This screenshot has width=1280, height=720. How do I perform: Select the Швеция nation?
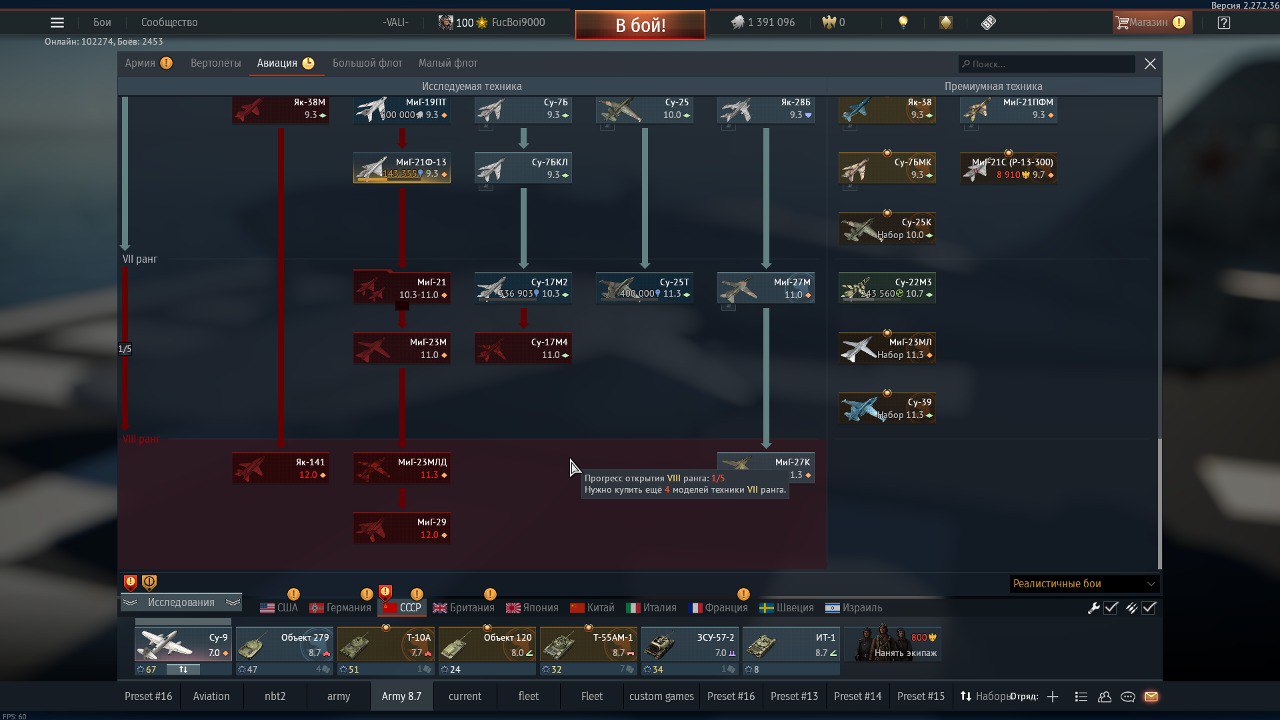tap(786, 607)
